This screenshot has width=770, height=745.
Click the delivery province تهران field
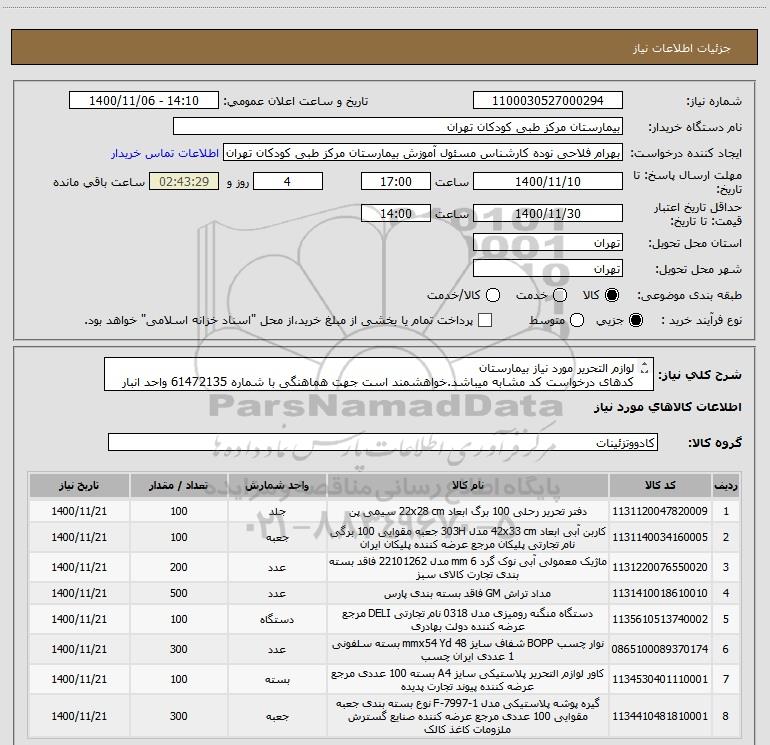pyautogui.click(x=548, y=243)
